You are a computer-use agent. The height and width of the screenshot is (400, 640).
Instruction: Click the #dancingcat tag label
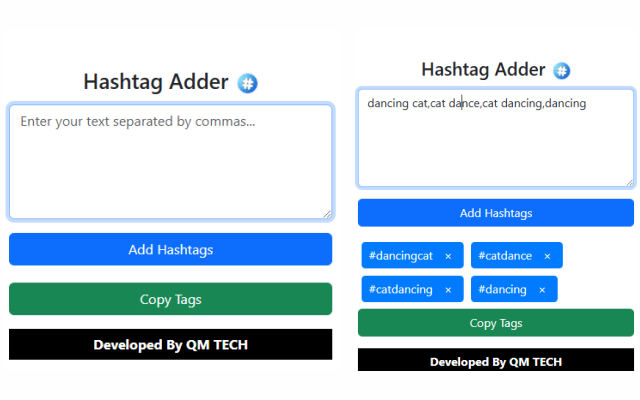point(401,256)
